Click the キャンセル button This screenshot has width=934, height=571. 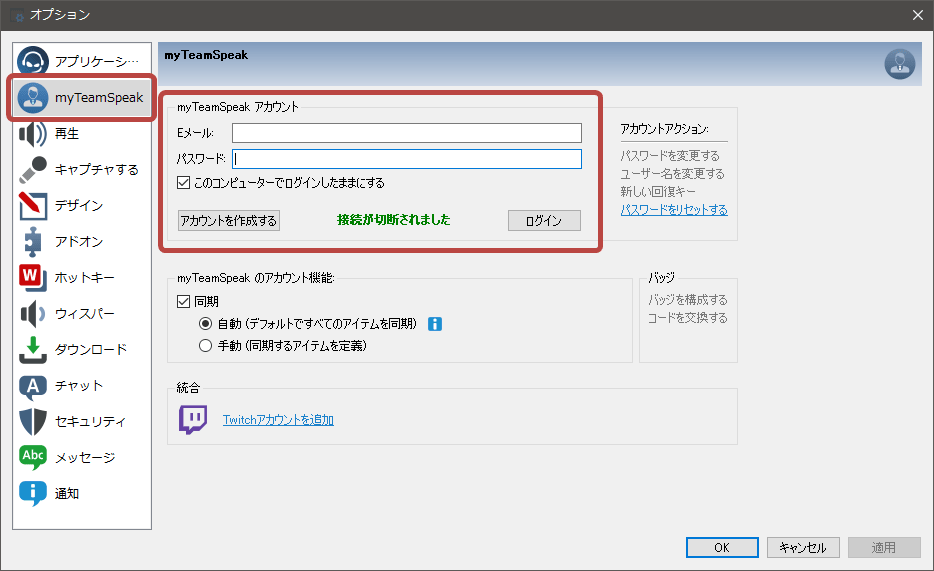pyautogui.click(x=803, y=547)
